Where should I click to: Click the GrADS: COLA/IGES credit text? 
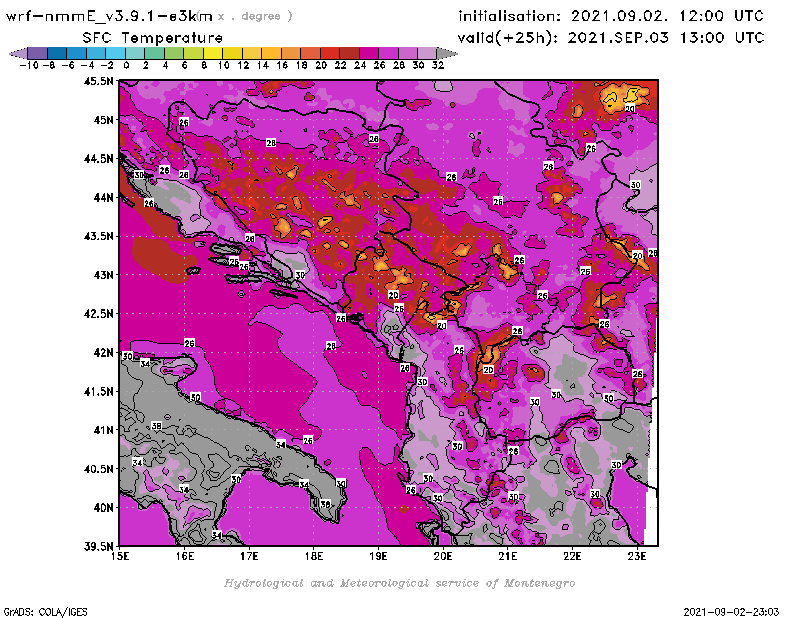(x=45, y=612)
